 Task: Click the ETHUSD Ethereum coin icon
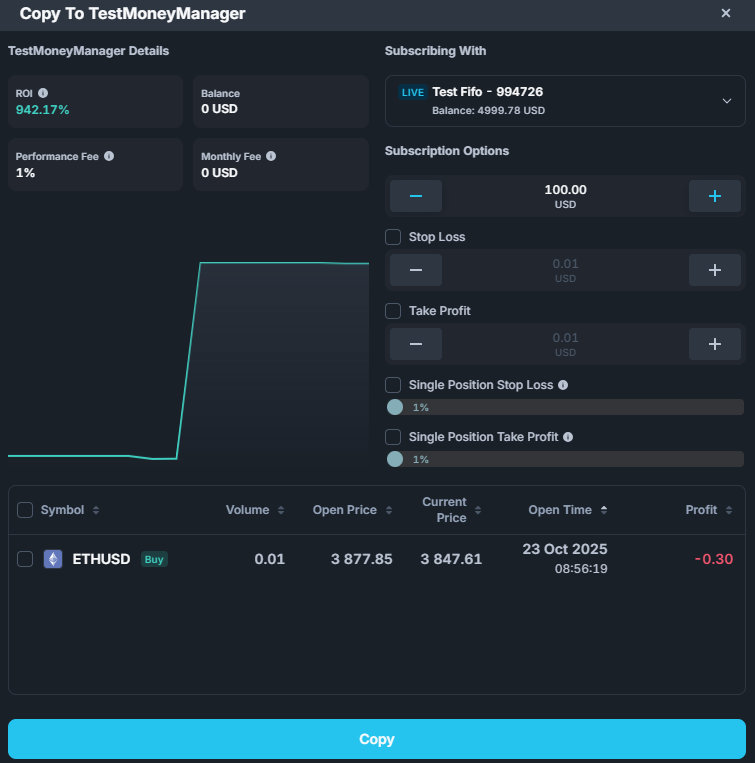pyautogui.click(x=53, y=559)
